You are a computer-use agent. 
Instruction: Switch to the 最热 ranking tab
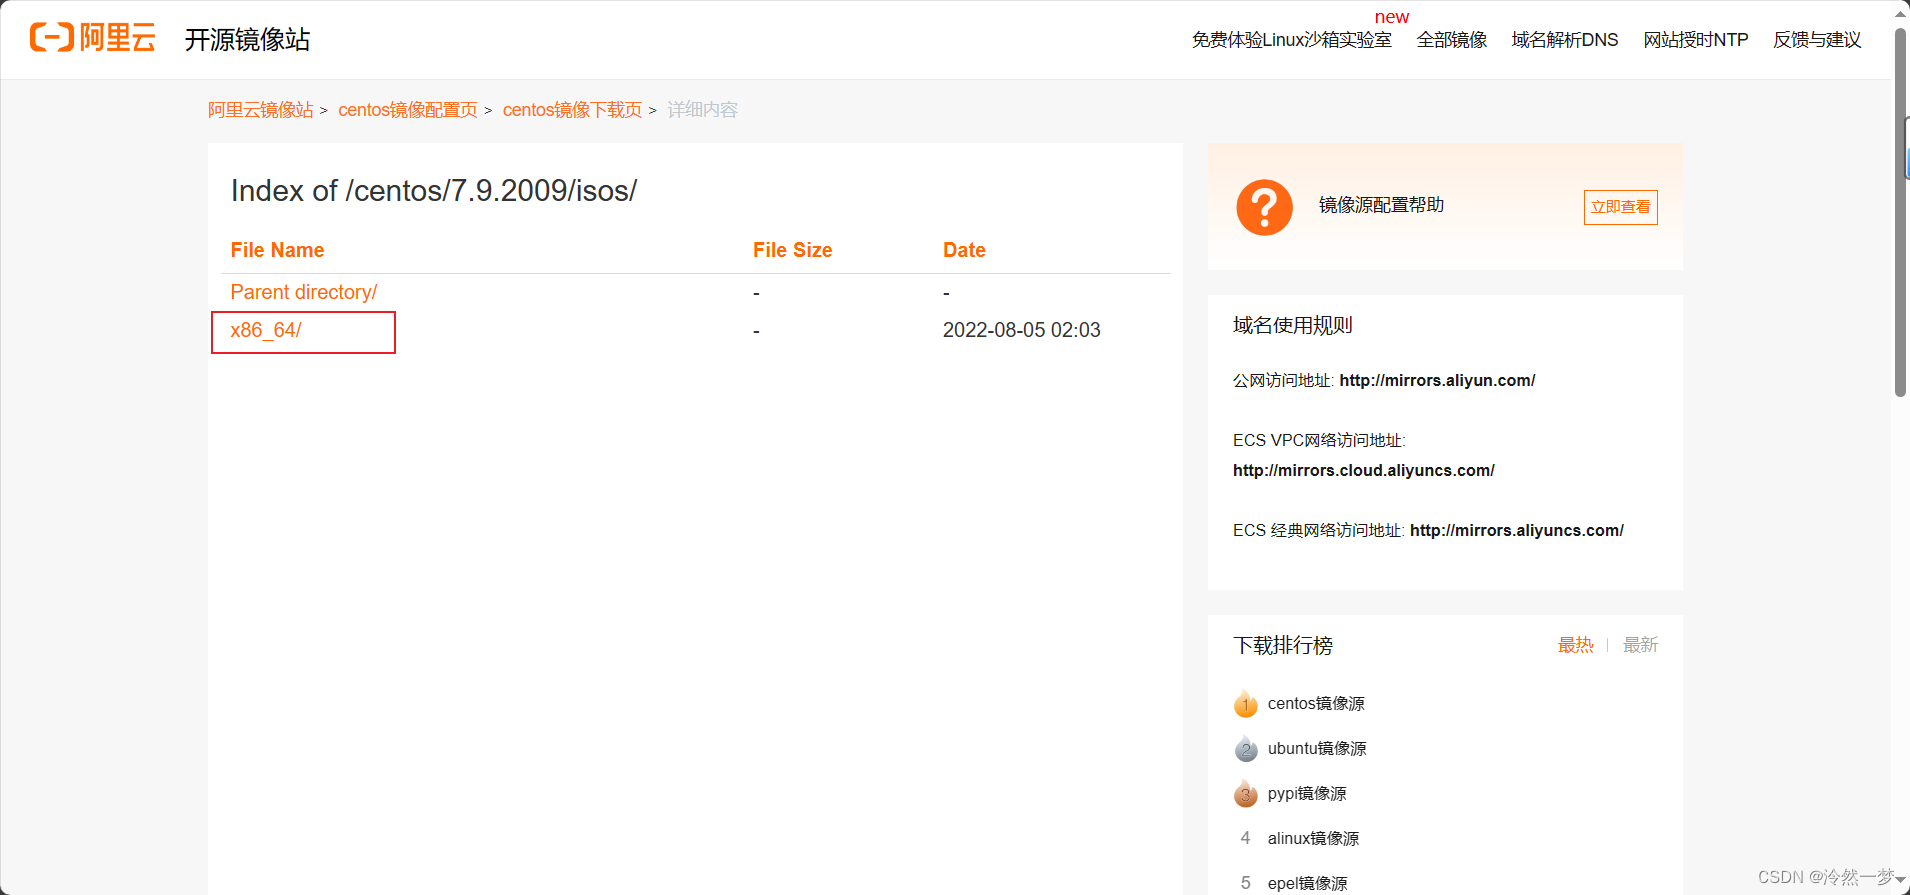1575,645
